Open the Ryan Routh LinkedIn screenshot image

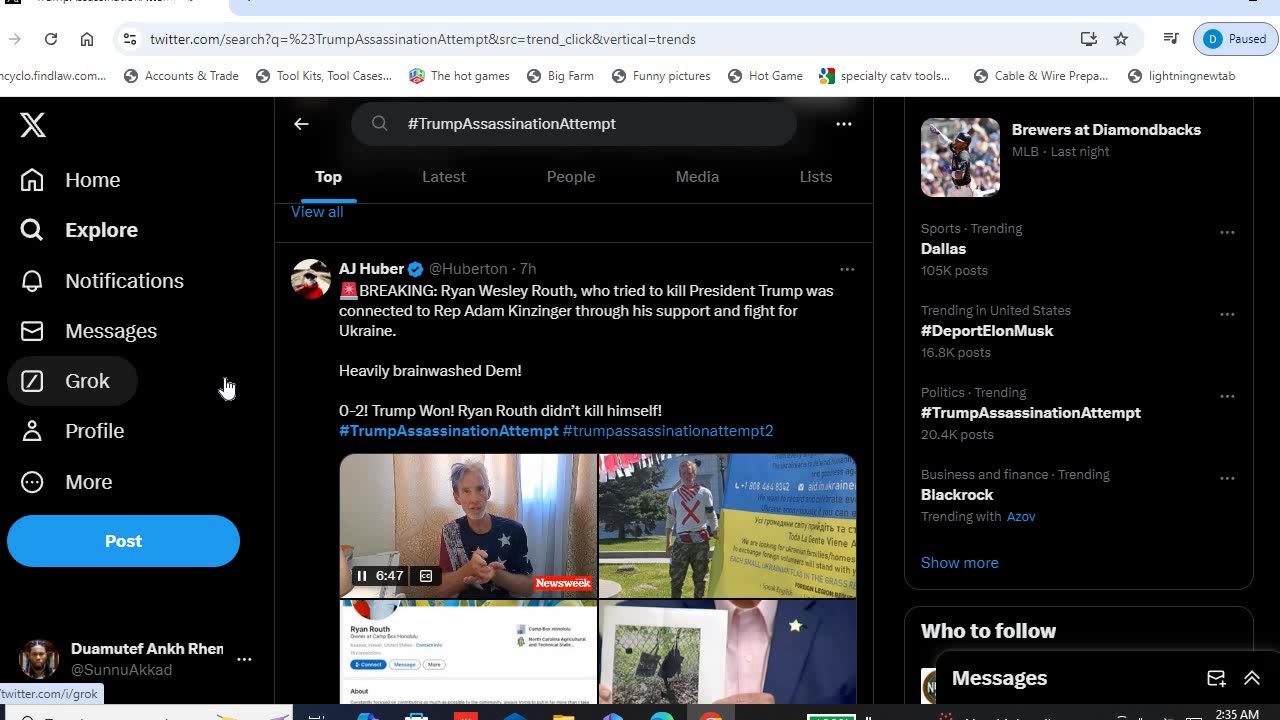468,653
